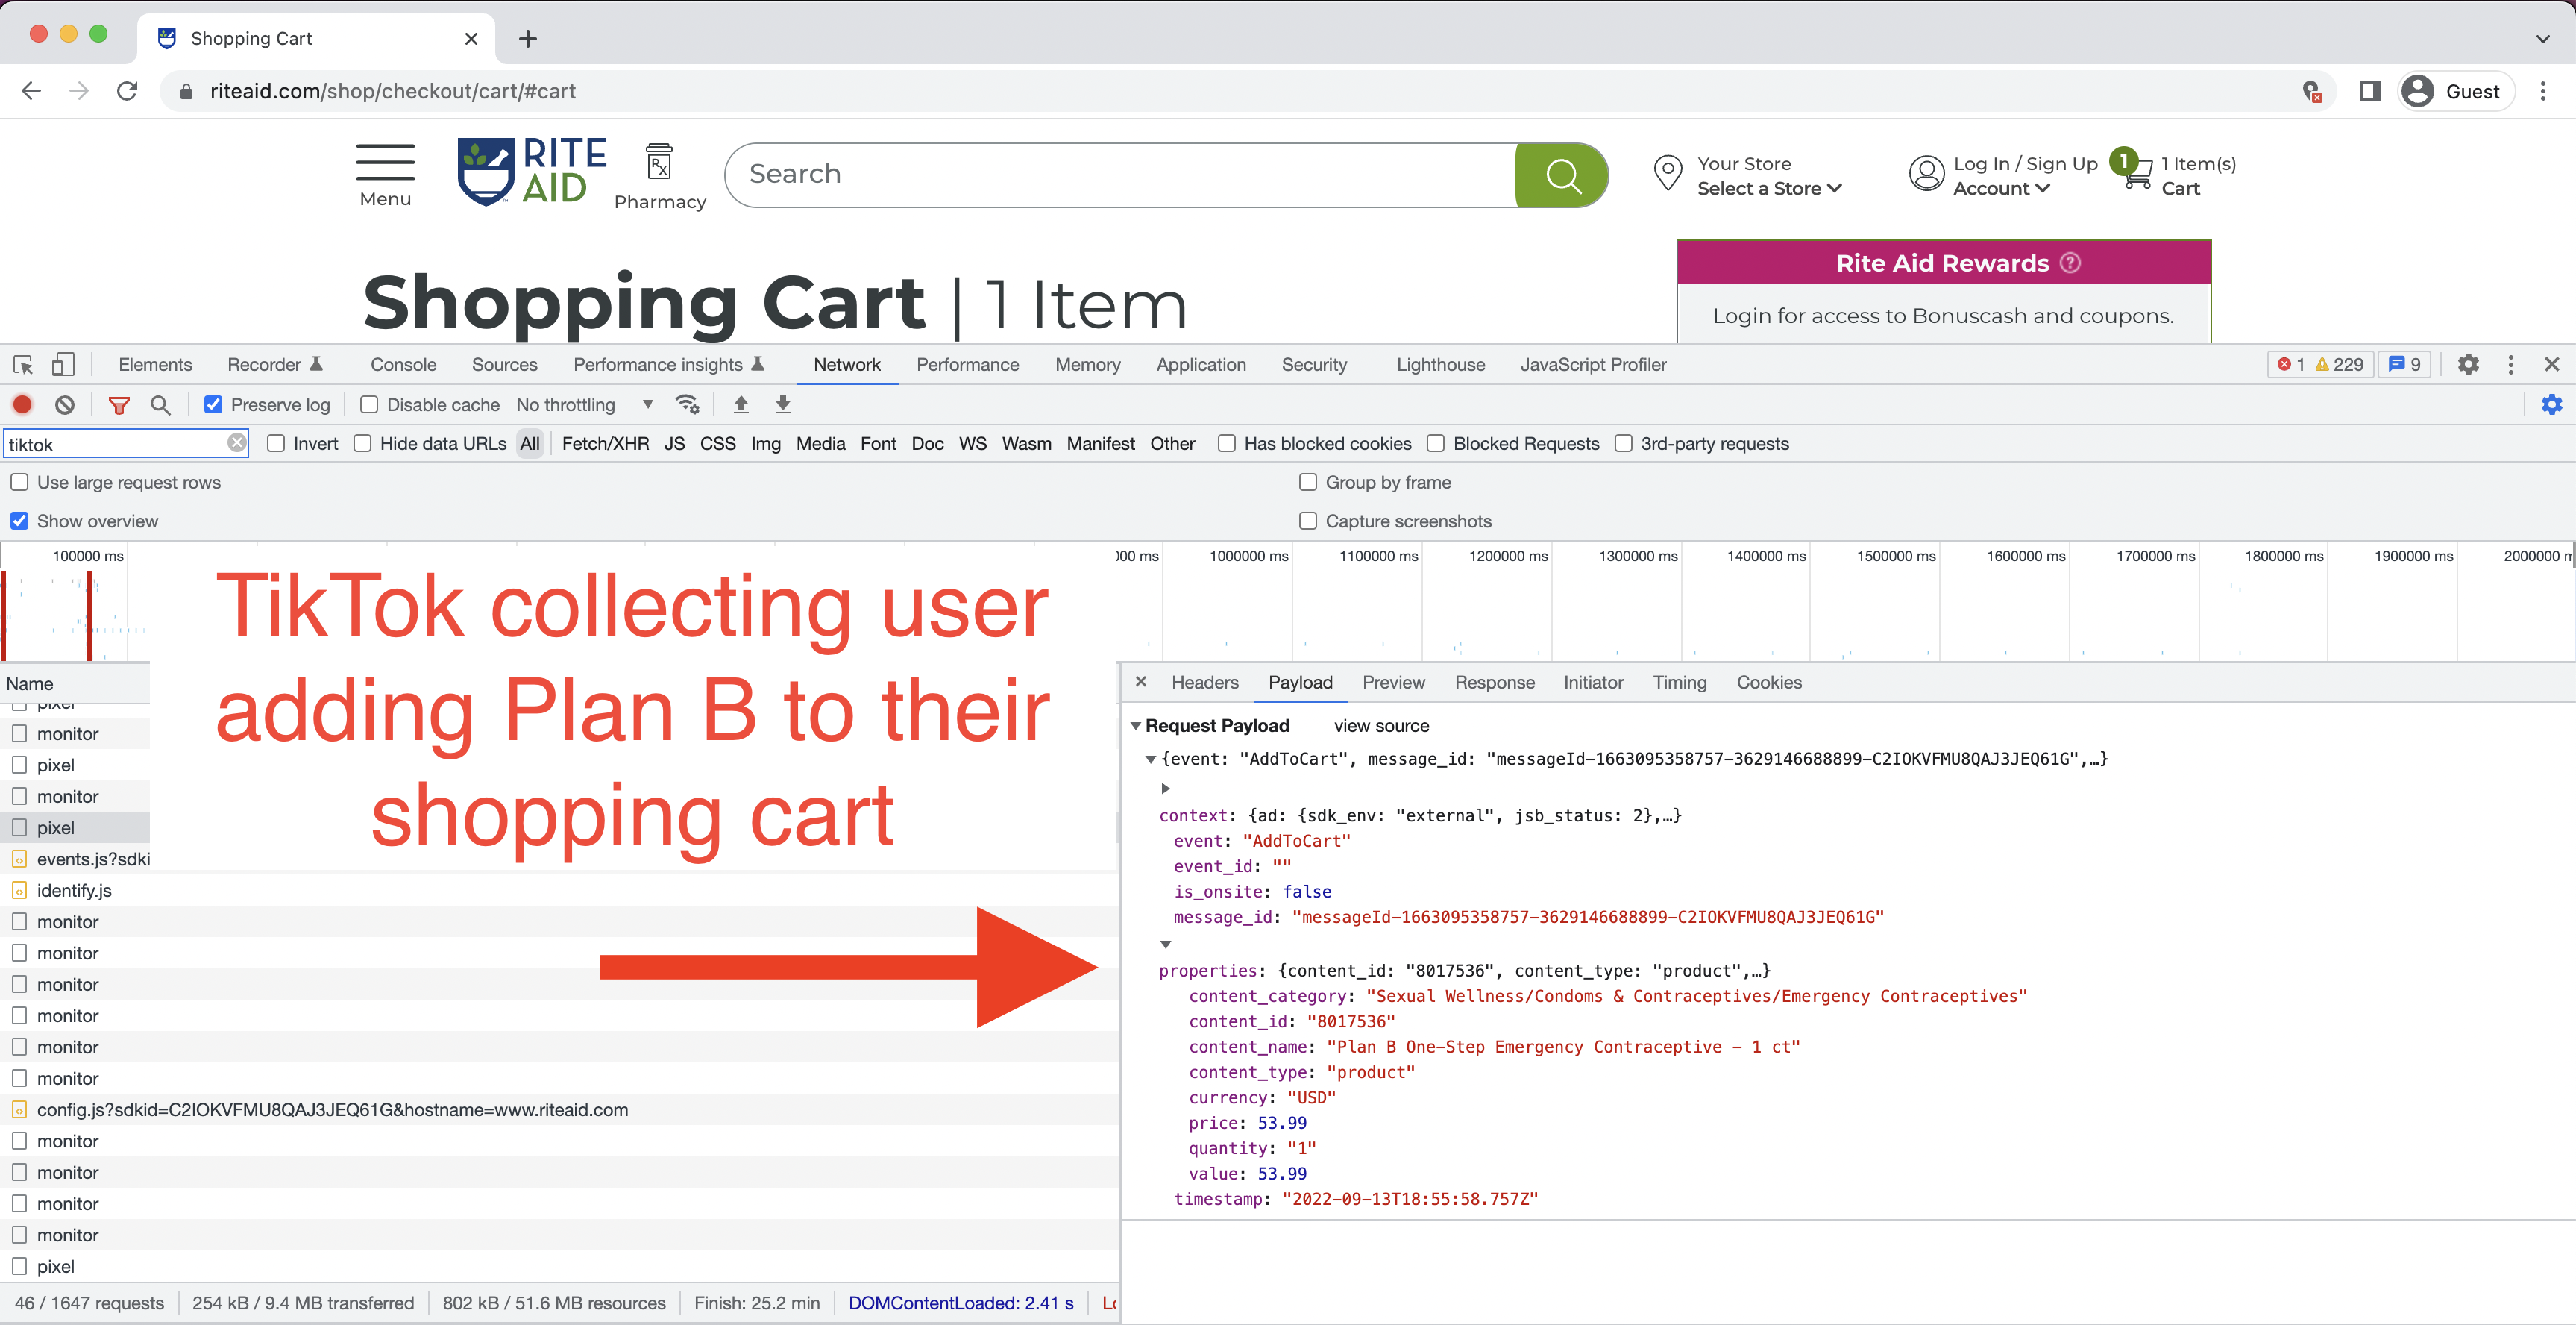Open a new browser tab
The height and width of the screenshot is (1325, 2576).
(528, 39)
